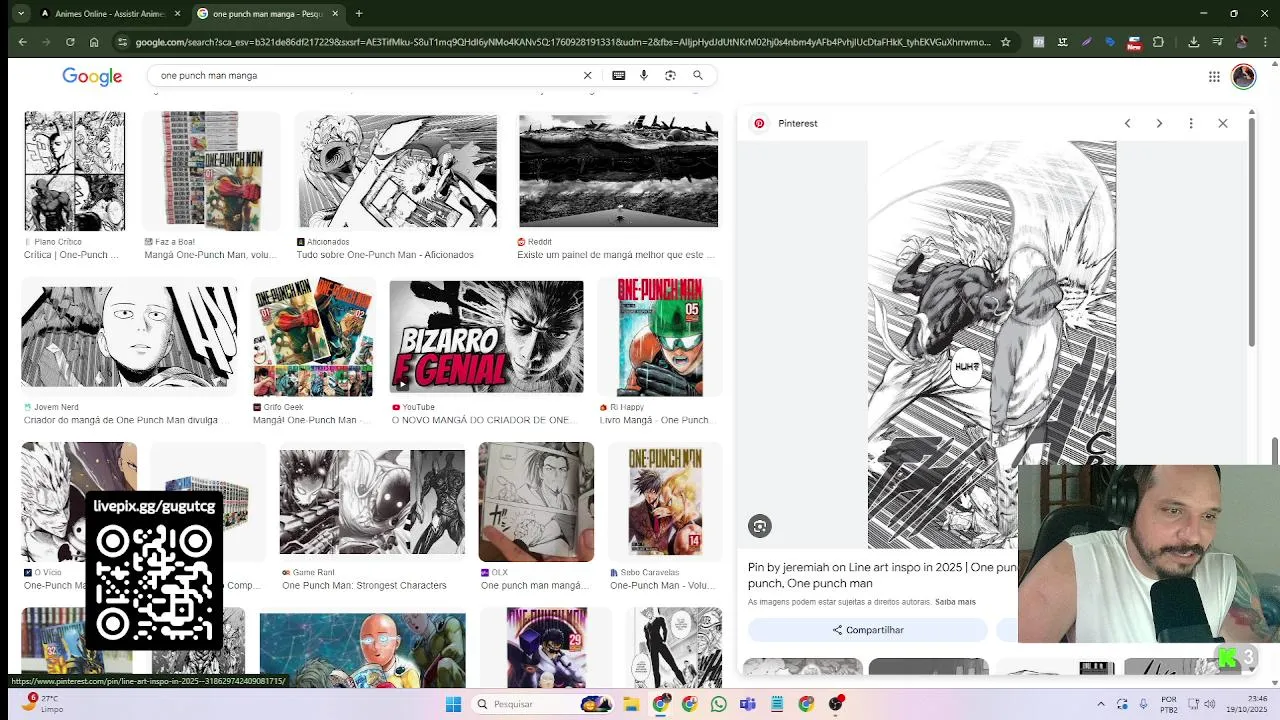Submit search with the magnifier icon
Image resolution: width=1280 pixels, height=720 pixels.
(x=698, y=75)
